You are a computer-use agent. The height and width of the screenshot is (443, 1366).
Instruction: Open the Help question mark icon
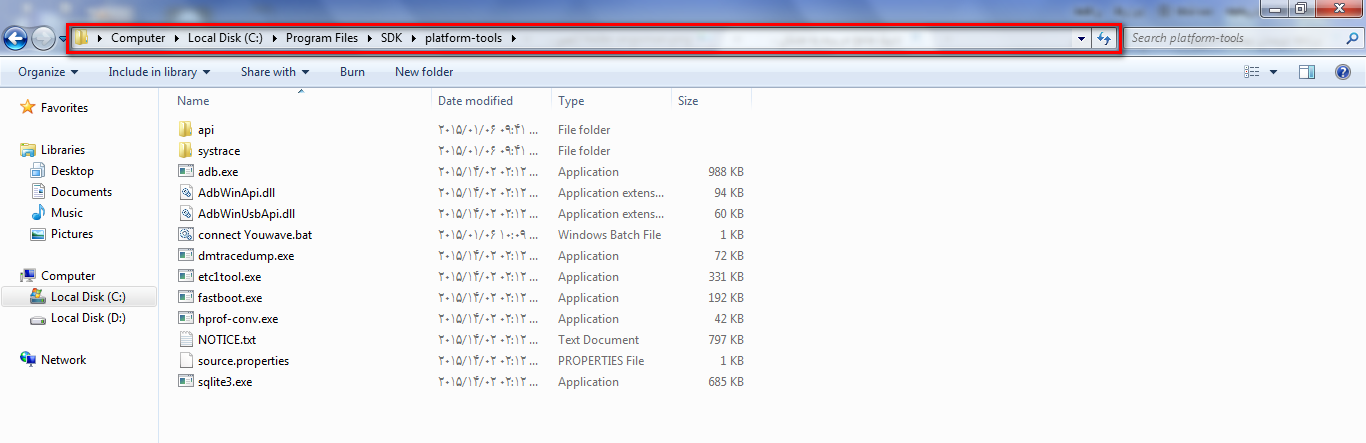point(1343,72)
